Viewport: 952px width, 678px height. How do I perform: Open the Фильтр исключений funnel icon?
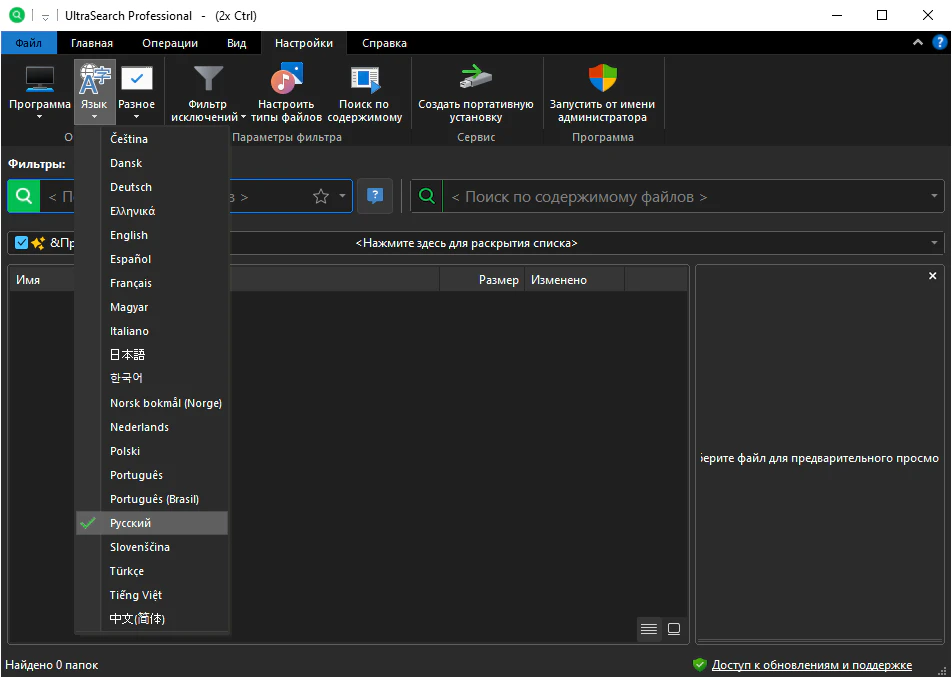click(208, 80)
